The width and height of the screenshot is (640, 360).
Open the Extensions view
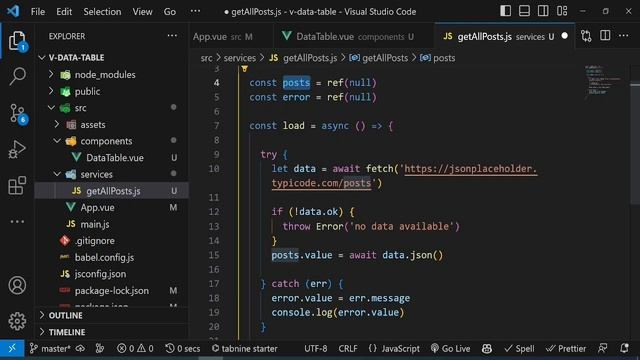(17, 185)
